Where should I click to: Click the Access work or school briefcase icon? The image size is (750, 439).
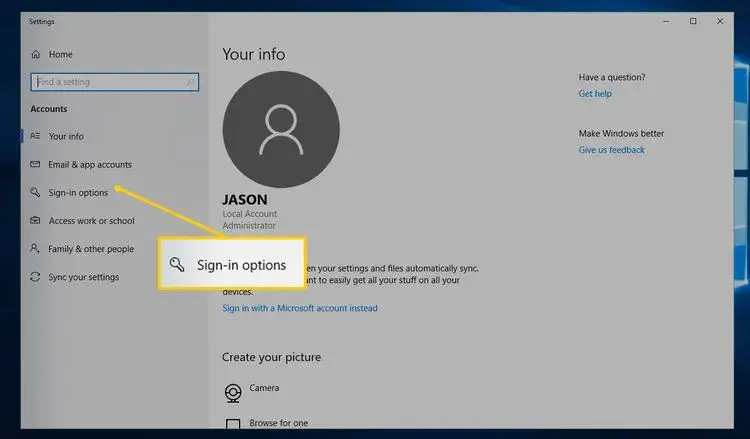[x=36, y=221]
